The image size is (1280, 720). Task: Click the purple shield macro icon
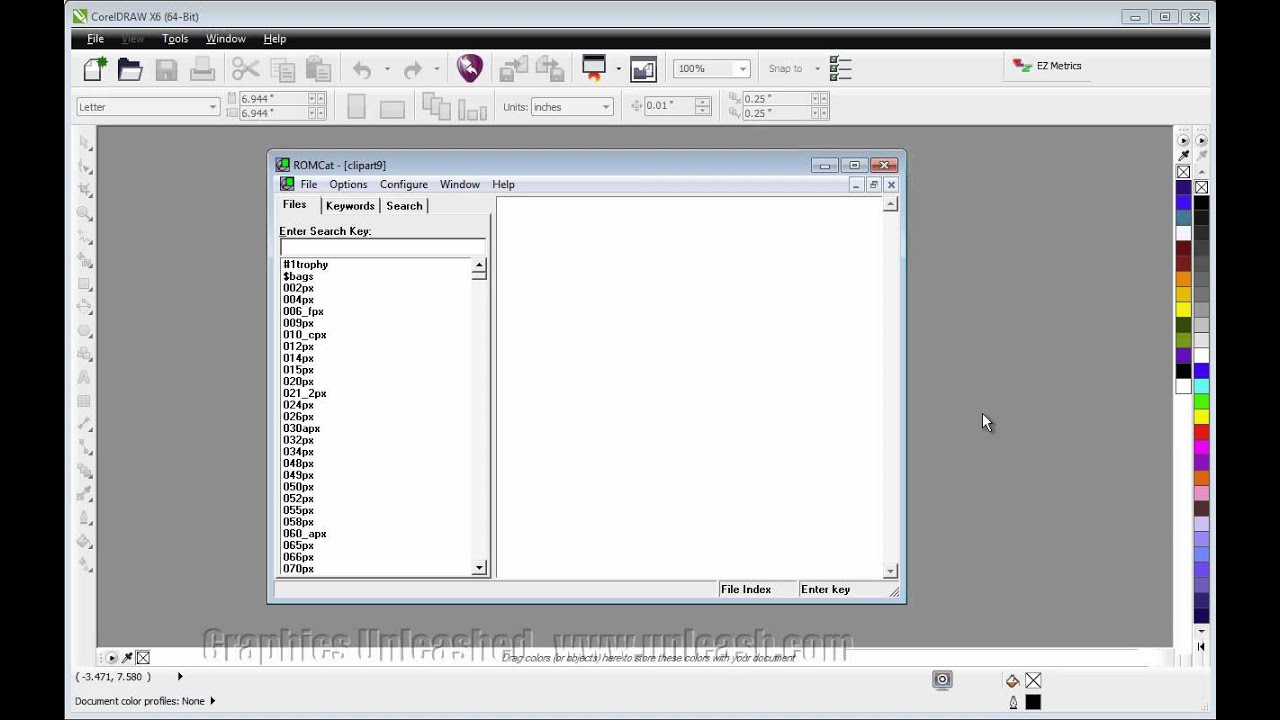tap(469, 68)
